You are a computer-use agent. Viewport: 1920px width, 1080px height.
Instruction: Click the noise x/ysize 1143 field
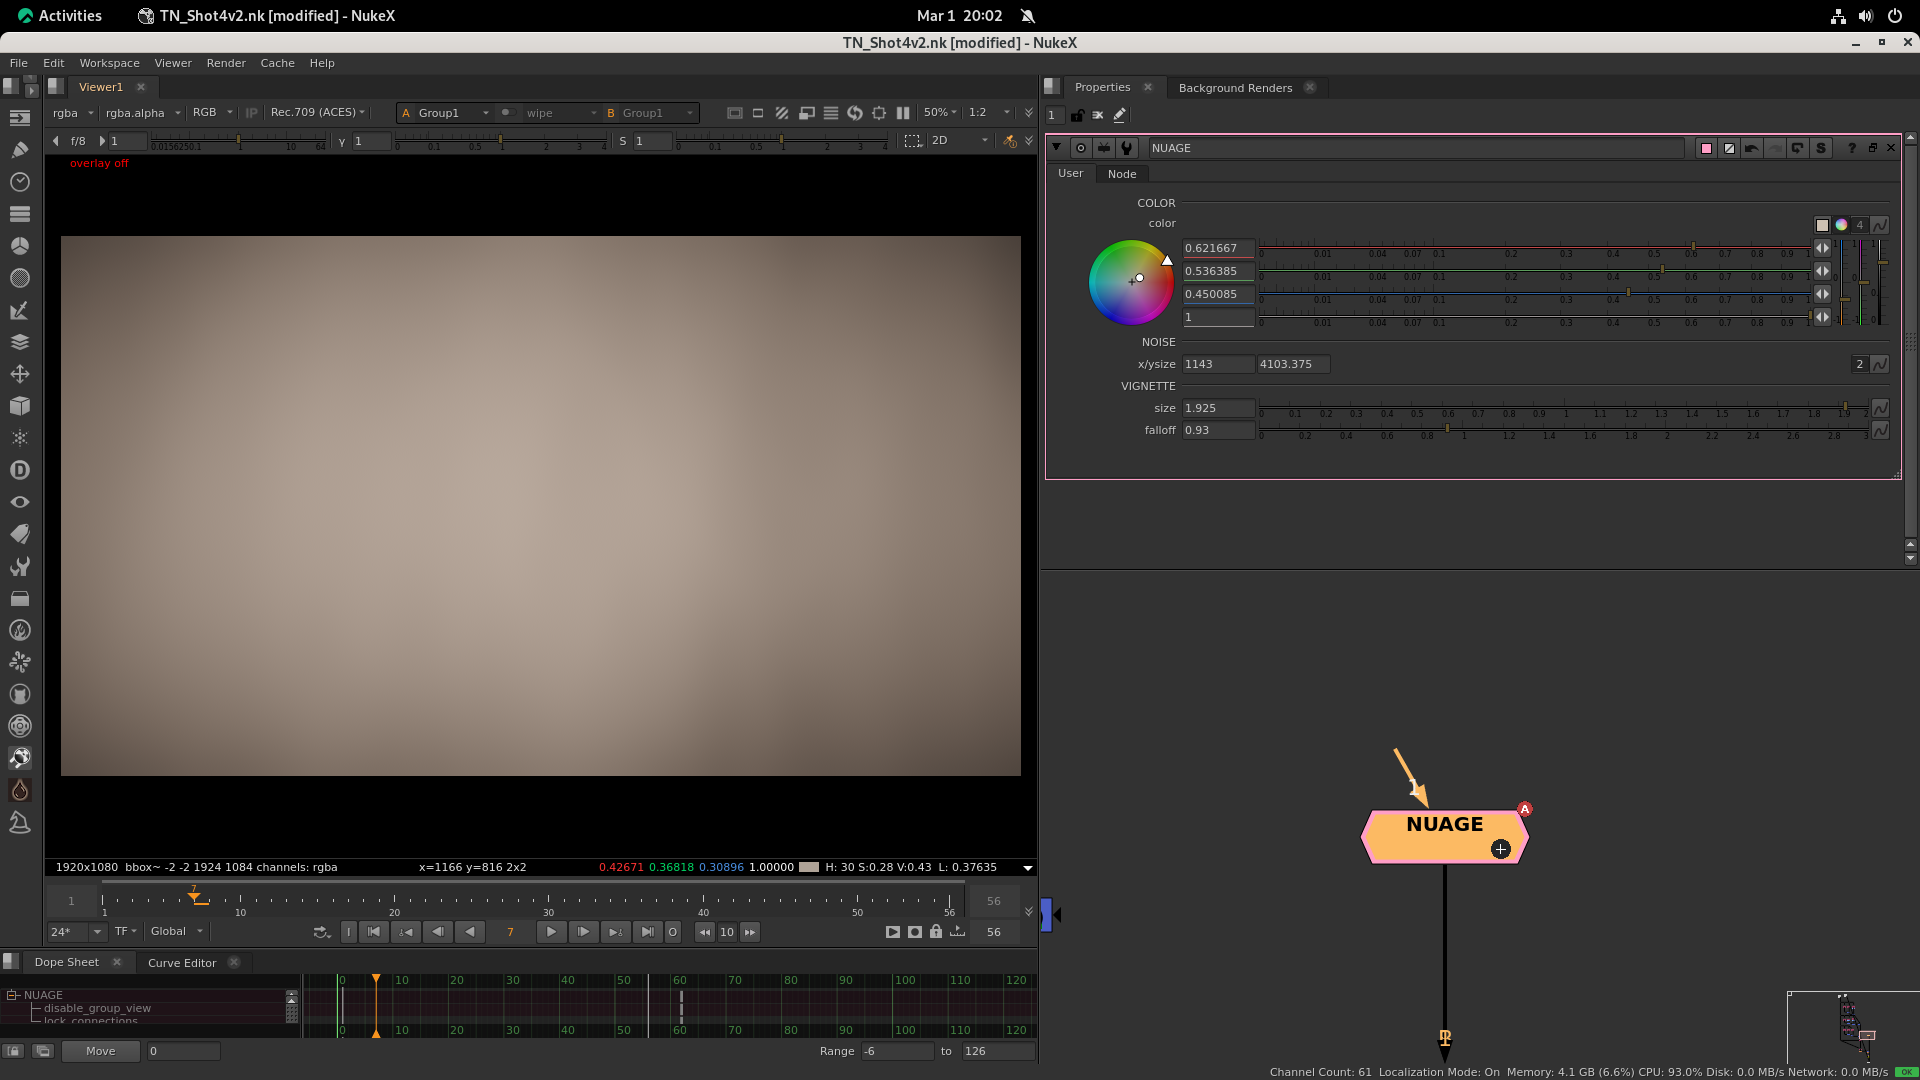click(1217, 364)
